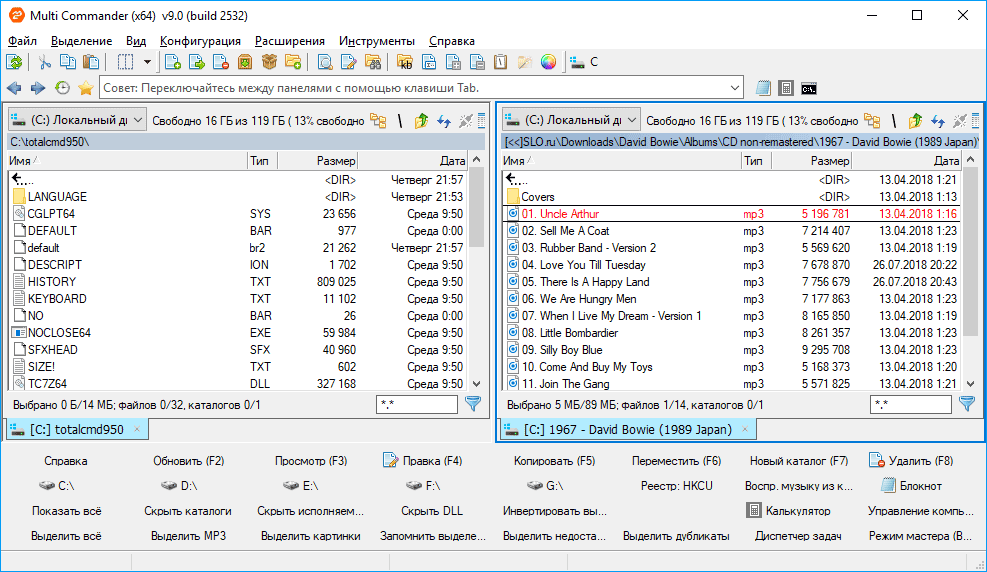
Task: Click right panel filter funnel icon
Action: click(x=967, y=403)
